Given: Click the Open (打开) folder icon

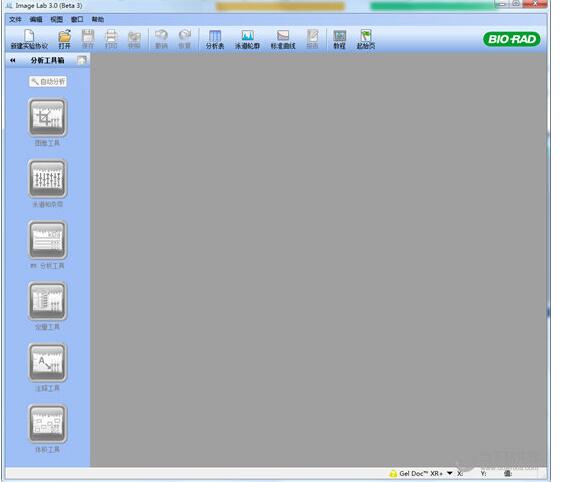Looking at the screenshot, I should pyautogui.click(x=65, y=39).
